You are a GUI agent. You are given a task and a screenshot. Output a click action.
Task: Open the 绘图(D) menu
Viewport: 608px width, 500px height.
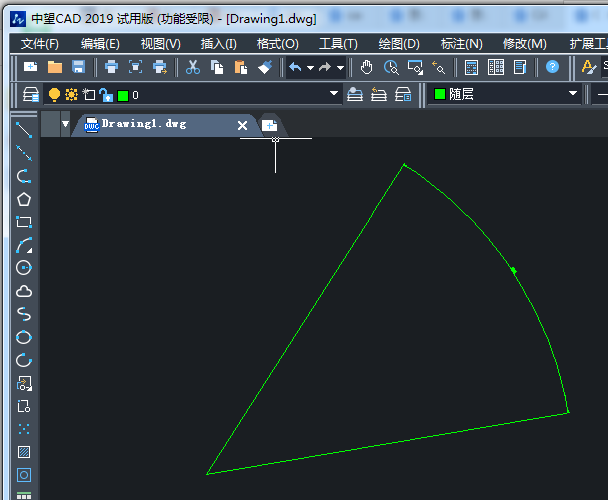[398, 43]
